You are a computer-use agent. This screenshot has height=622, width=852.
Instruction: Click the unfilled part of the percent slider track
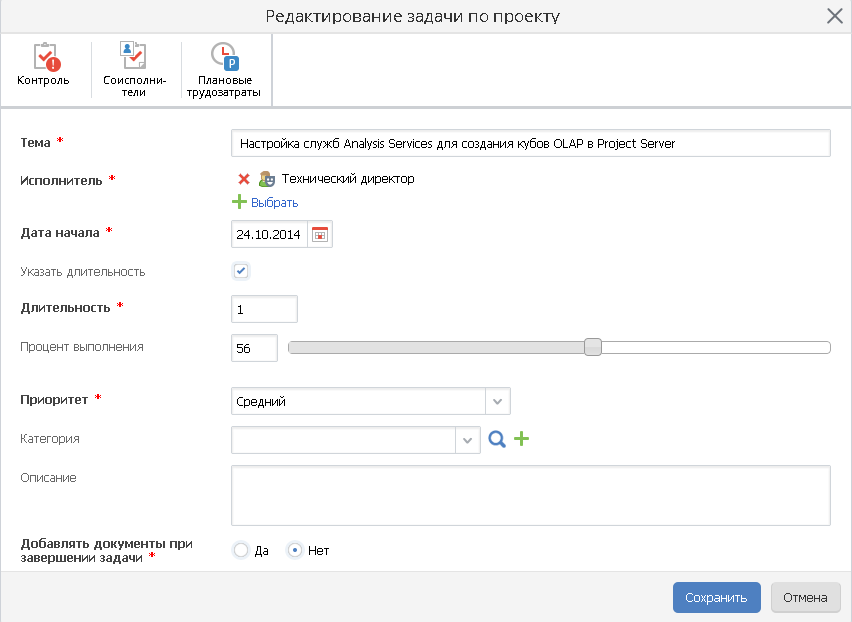716,348
